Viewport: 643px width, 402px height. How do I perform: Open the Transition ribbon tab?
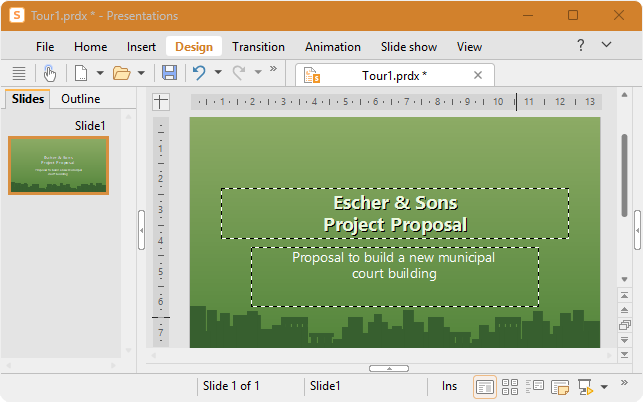point(258,47)
